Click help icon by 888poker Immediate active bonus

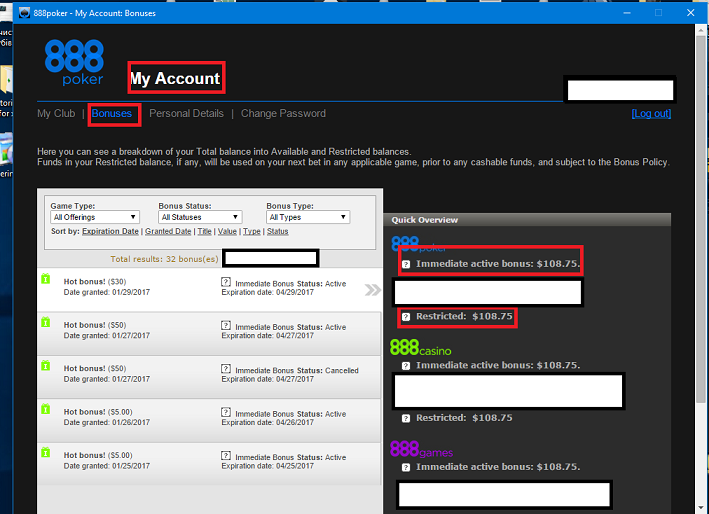click(406, 264)
